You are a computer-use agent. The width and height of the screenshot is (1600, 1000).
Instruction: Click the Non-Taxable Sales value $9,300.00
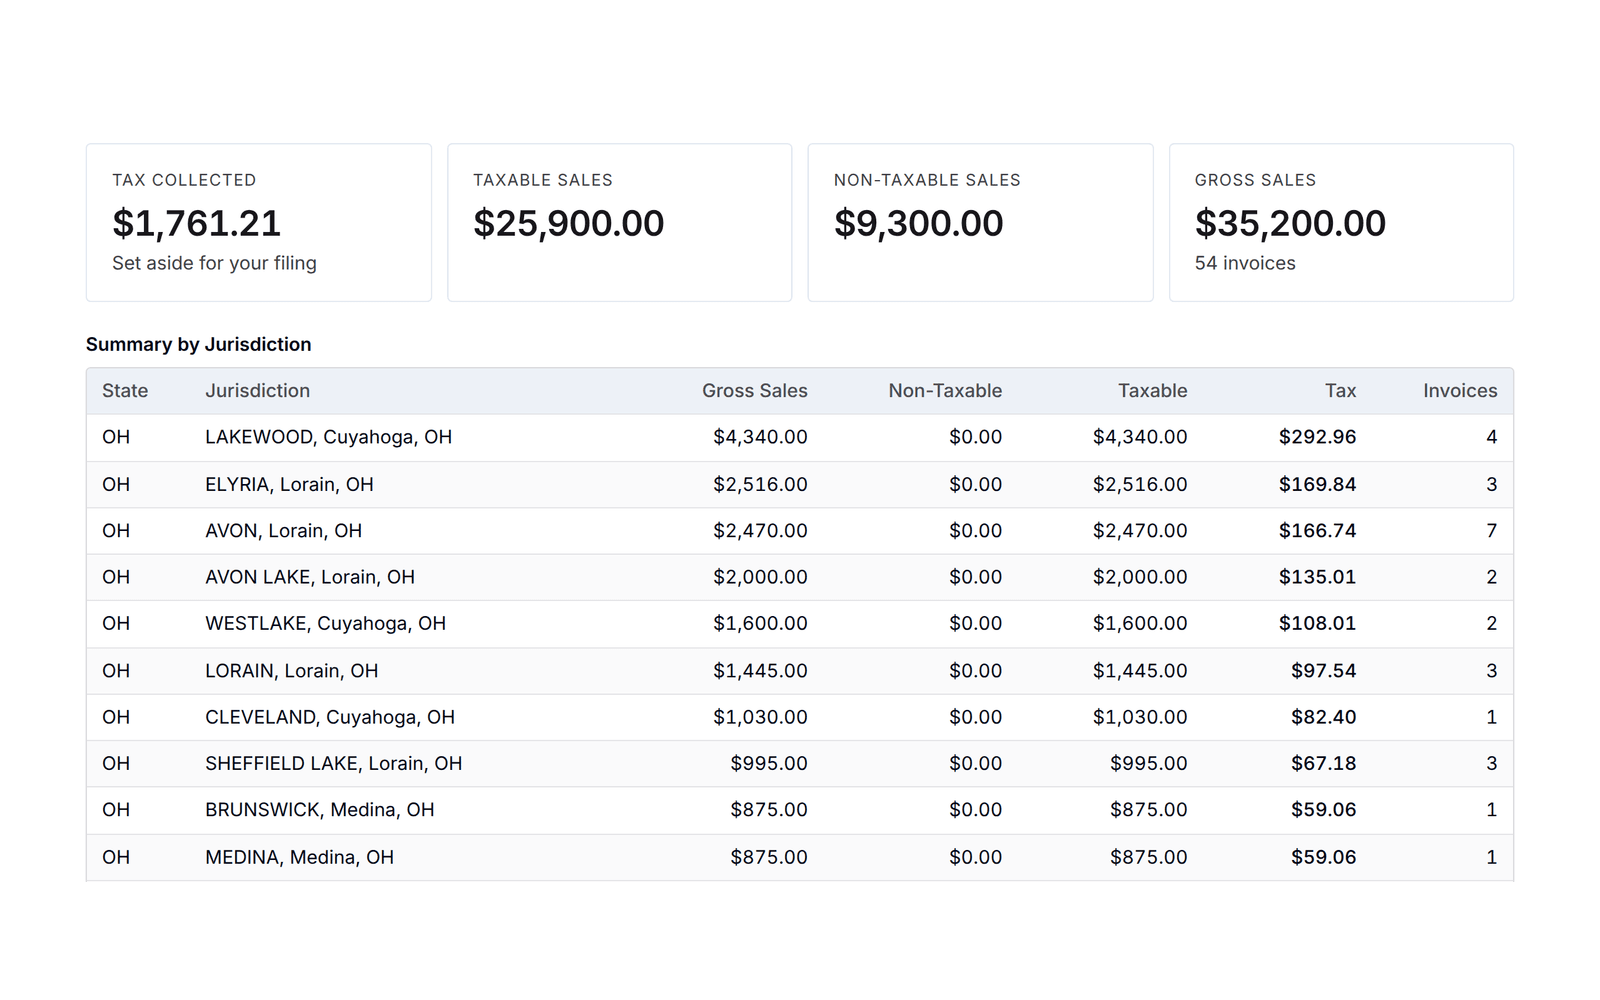tap(918, 223)
